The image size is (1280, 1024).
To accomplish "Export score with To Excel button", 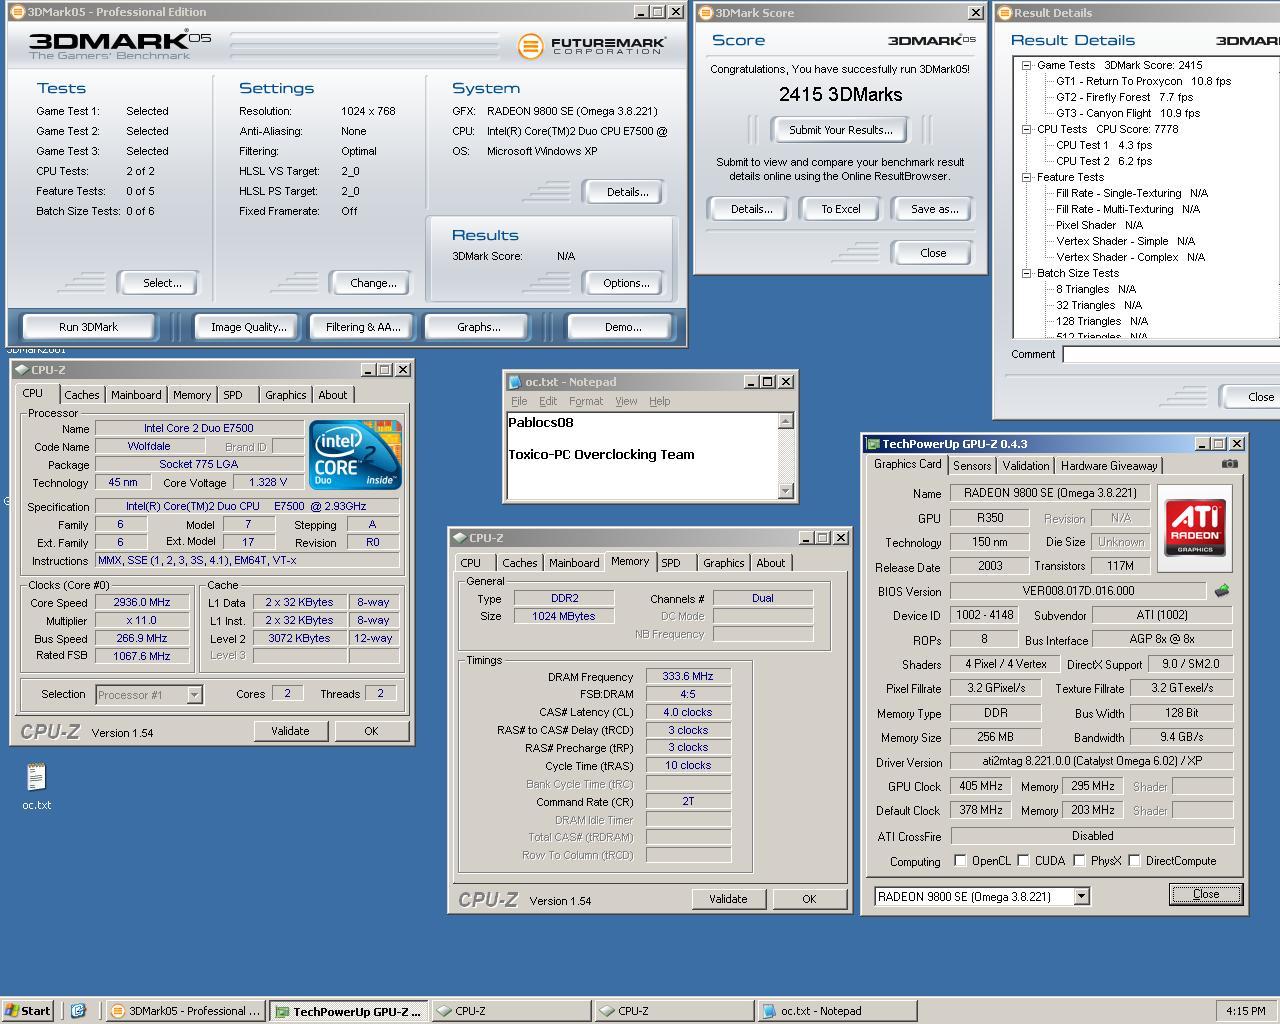I will coord(841,209).
